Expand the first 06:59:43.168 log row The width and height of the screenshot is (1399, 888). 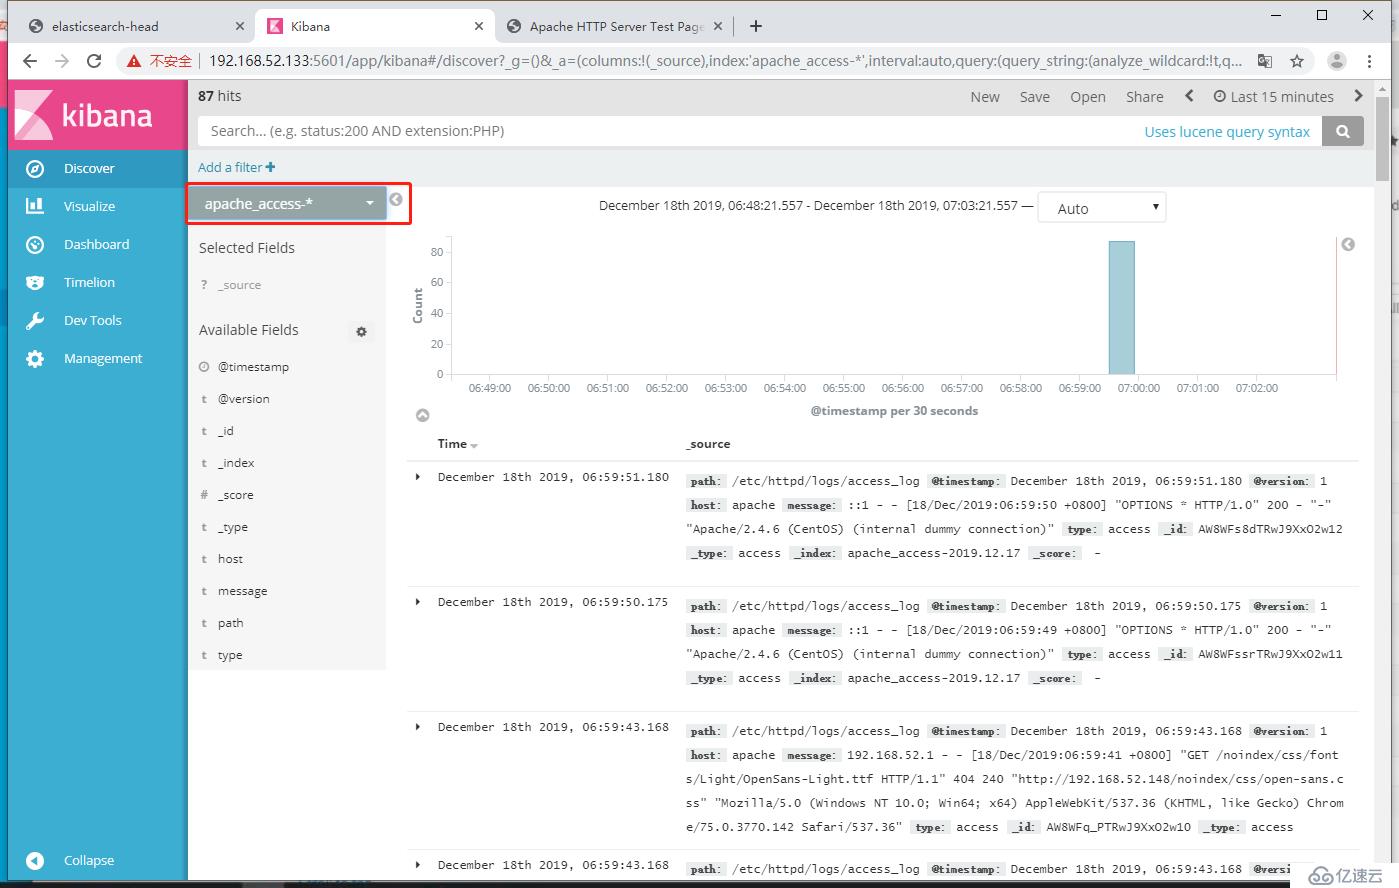tap(418, 727)
